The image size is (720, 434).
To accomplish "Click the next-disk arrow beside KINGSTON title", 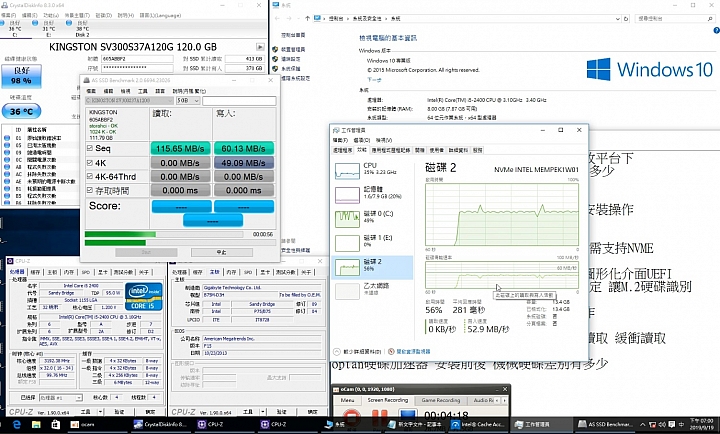I will click(260, 47).
